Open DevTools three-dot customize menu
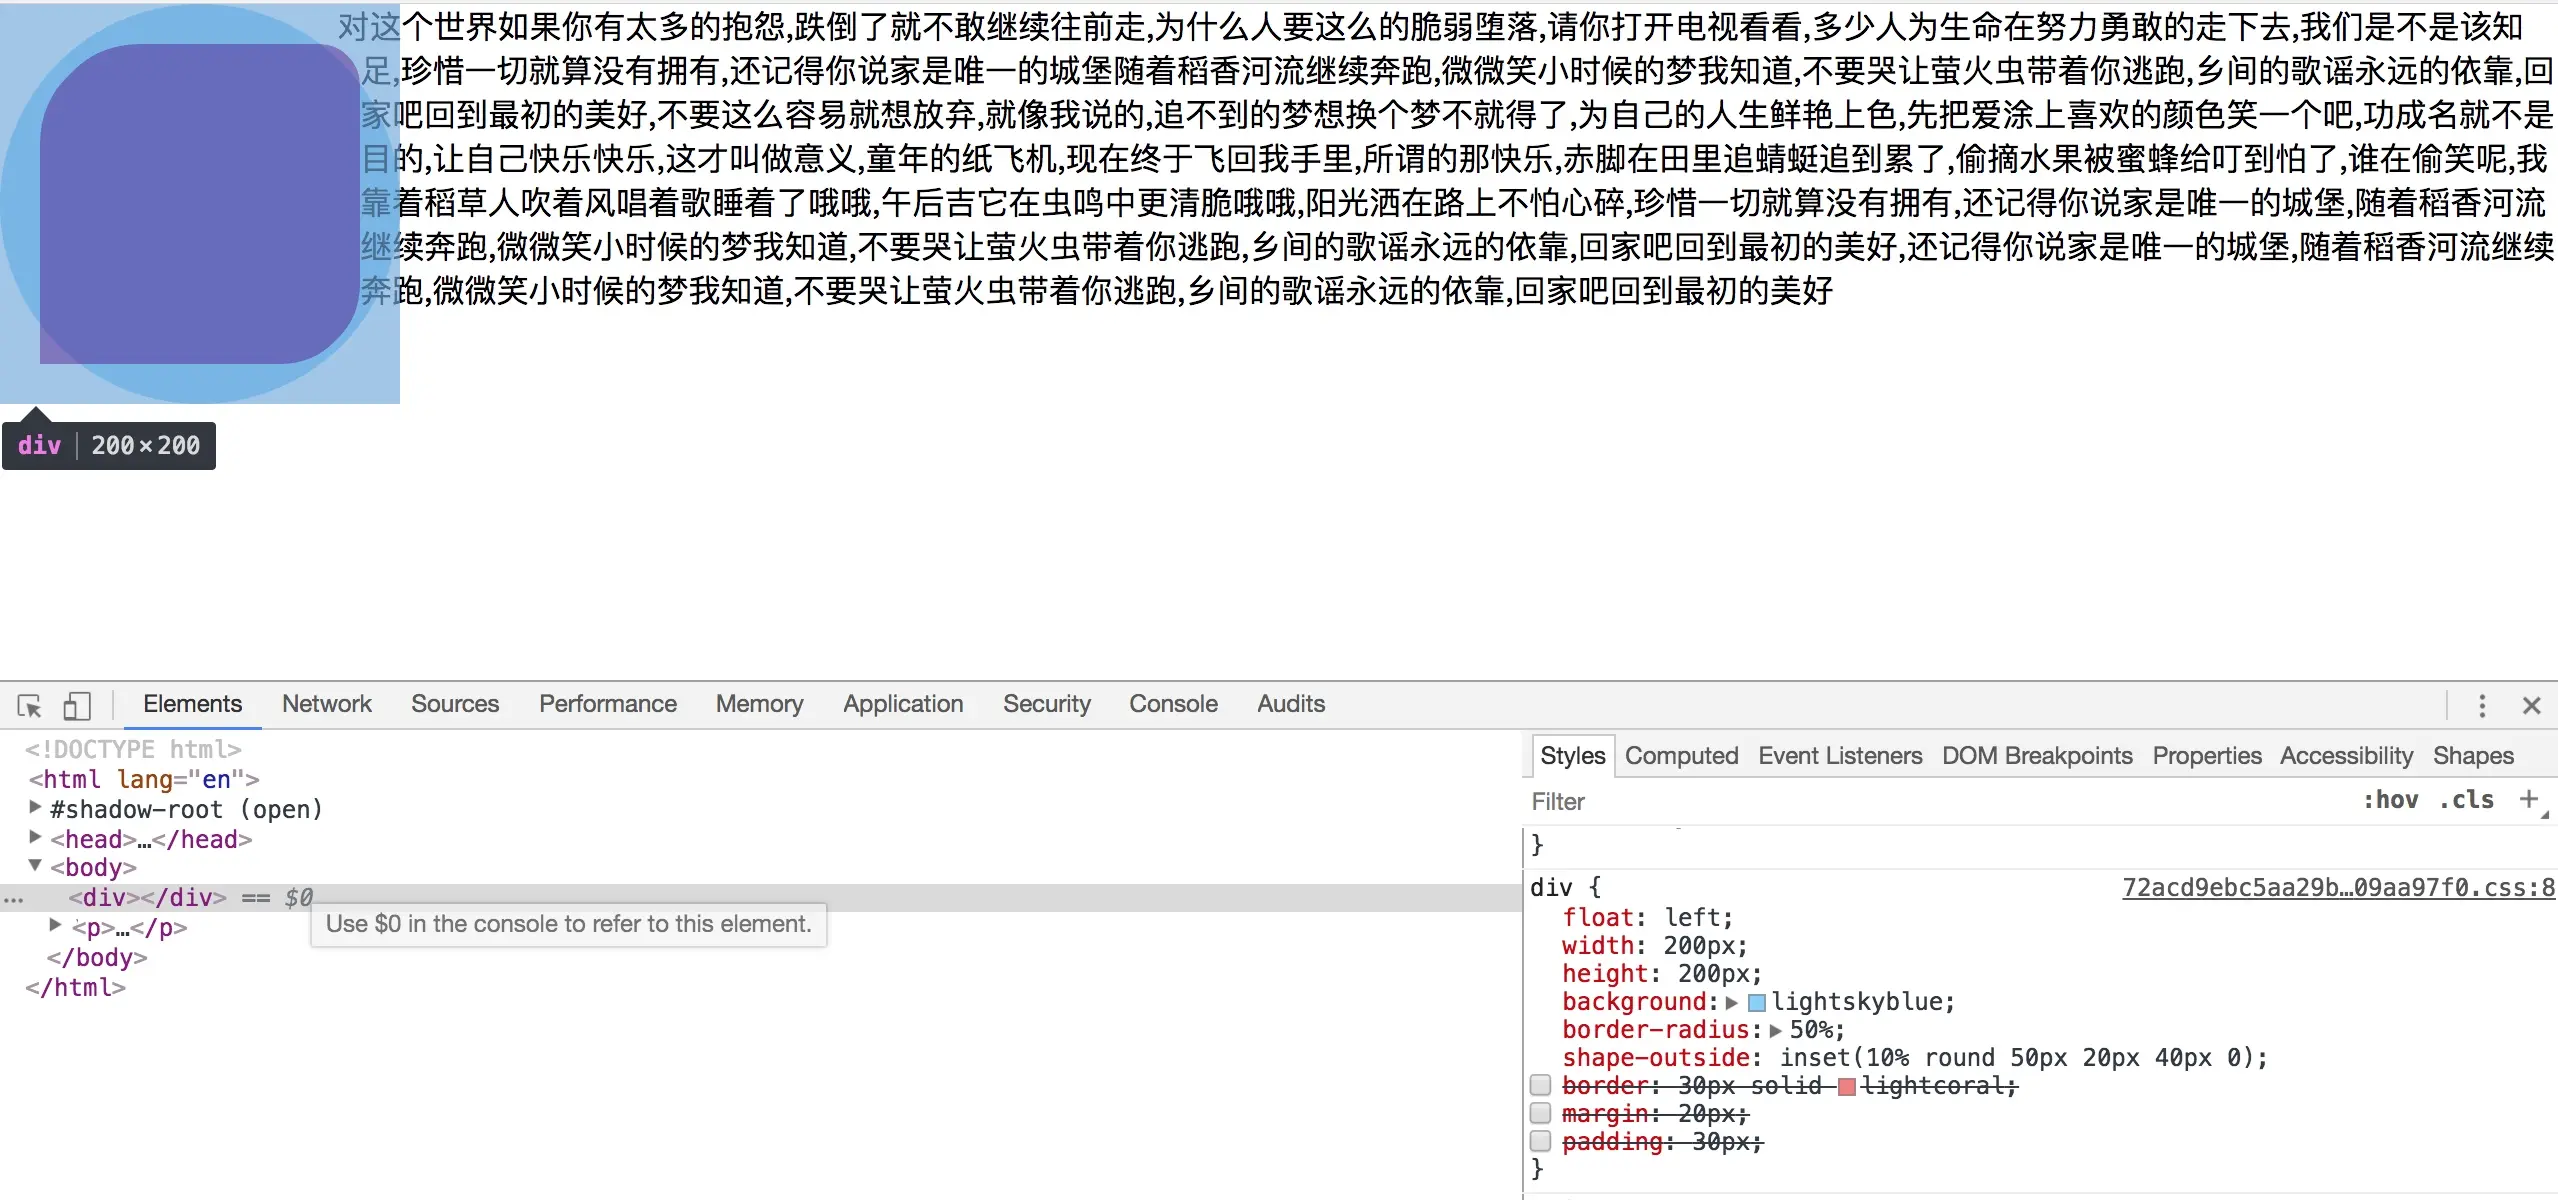The width and height of the screenshot is (2558, 1200). (x=2481, y=706)
